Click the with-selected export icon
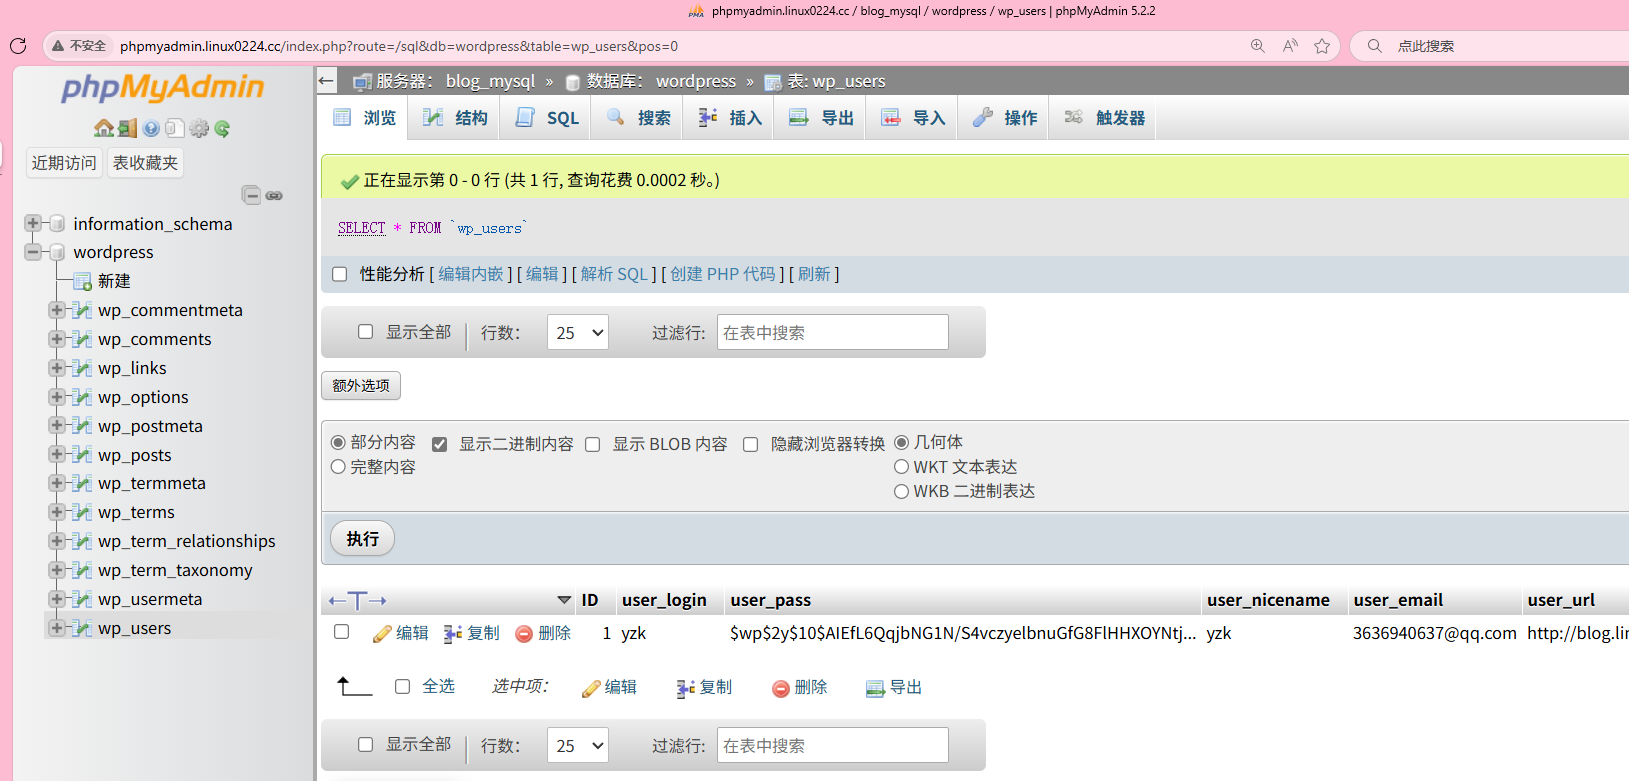This screenshot has height=781, width=1629. click(x=875, y=688)
